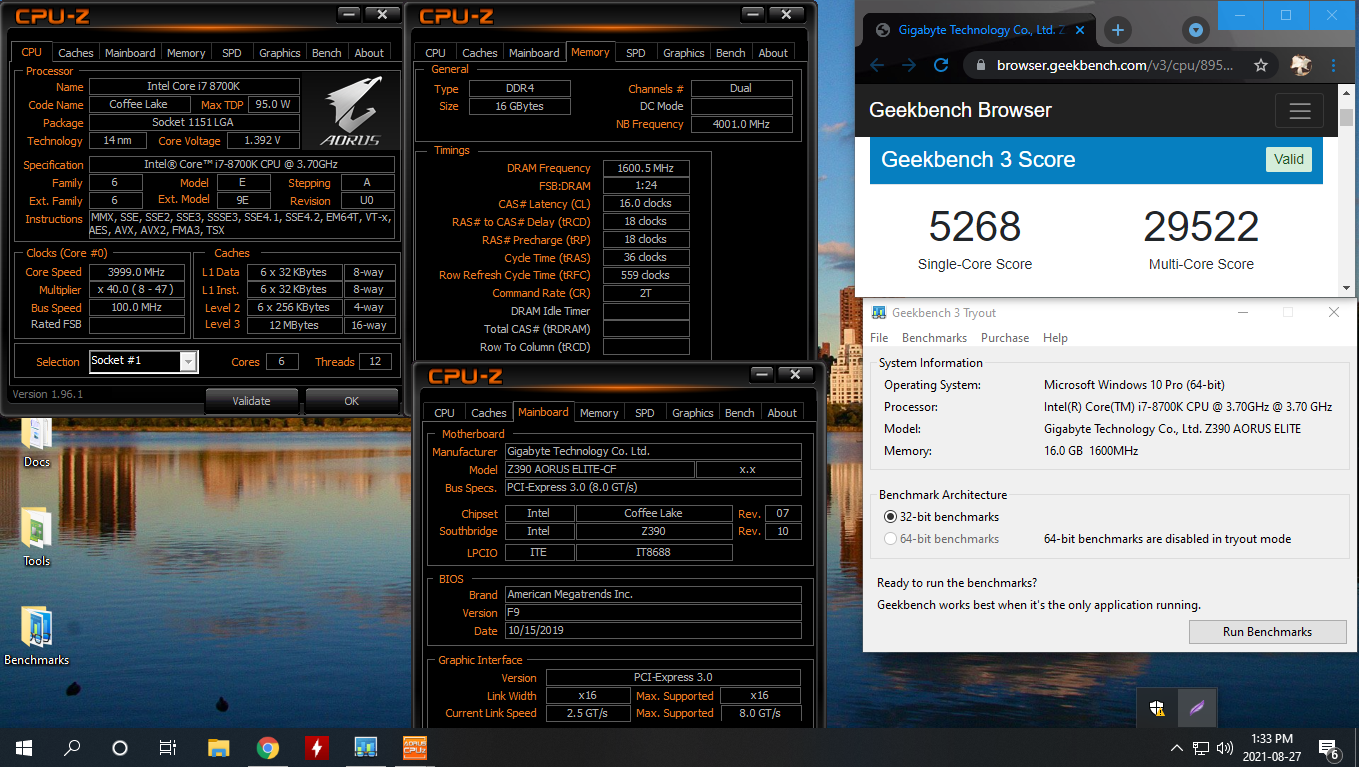Open Memory tab in CPU-Z Mainboard window

point(599,413)
